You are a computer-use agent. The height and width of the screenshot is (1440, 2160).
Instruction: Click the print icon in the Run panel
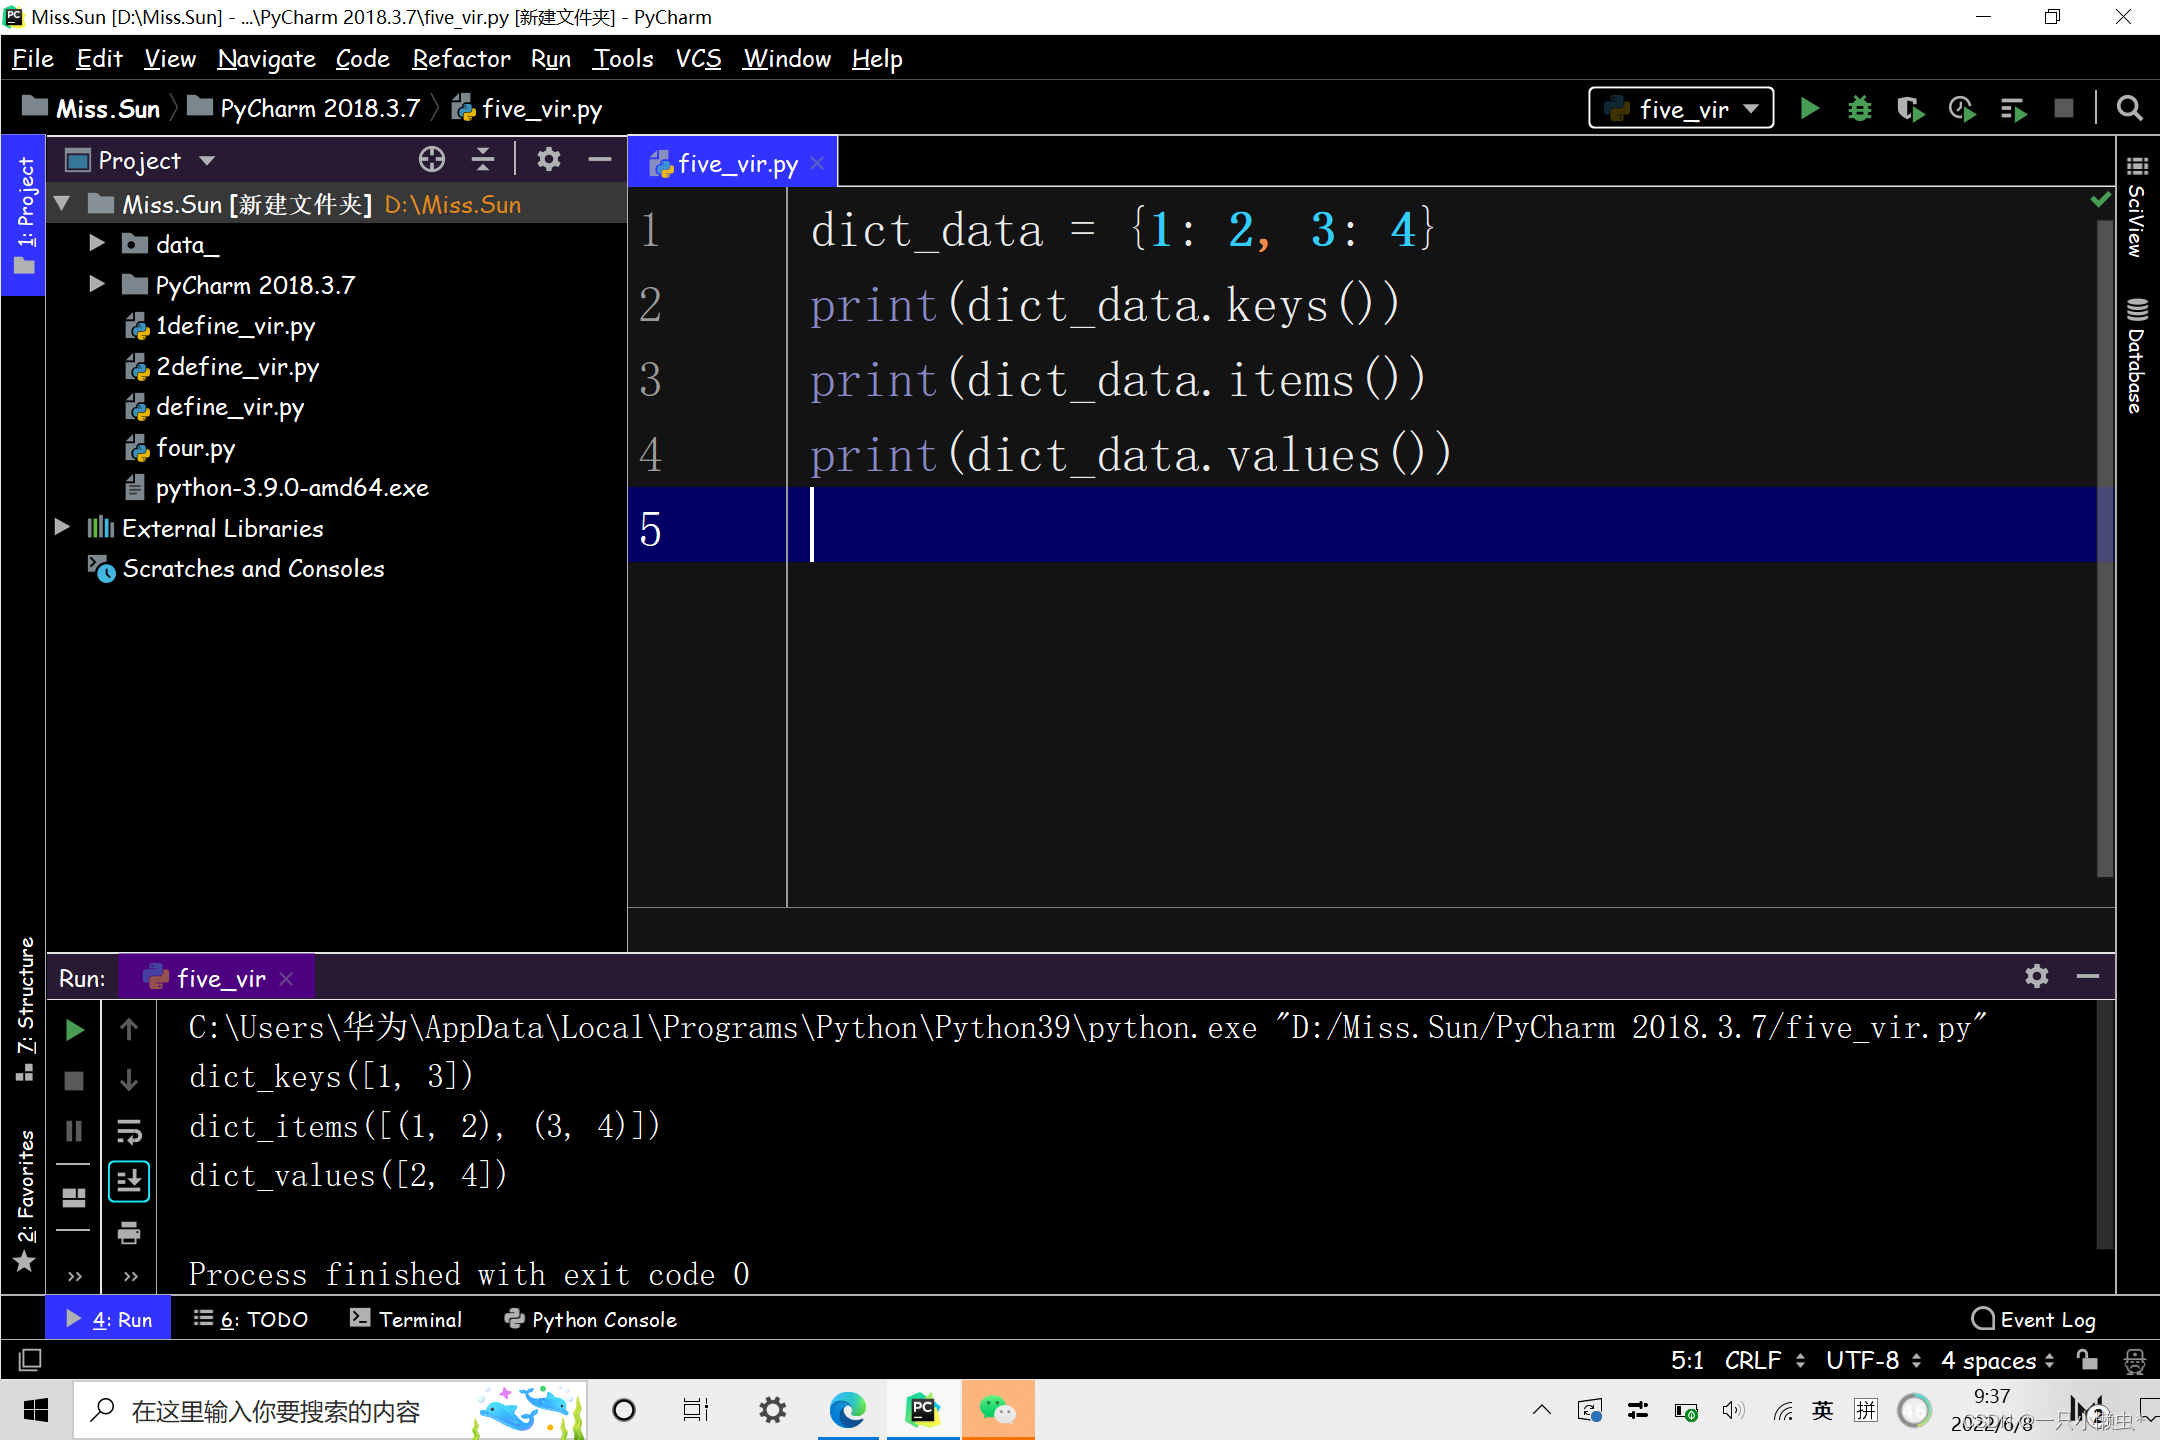[129, 1232]
